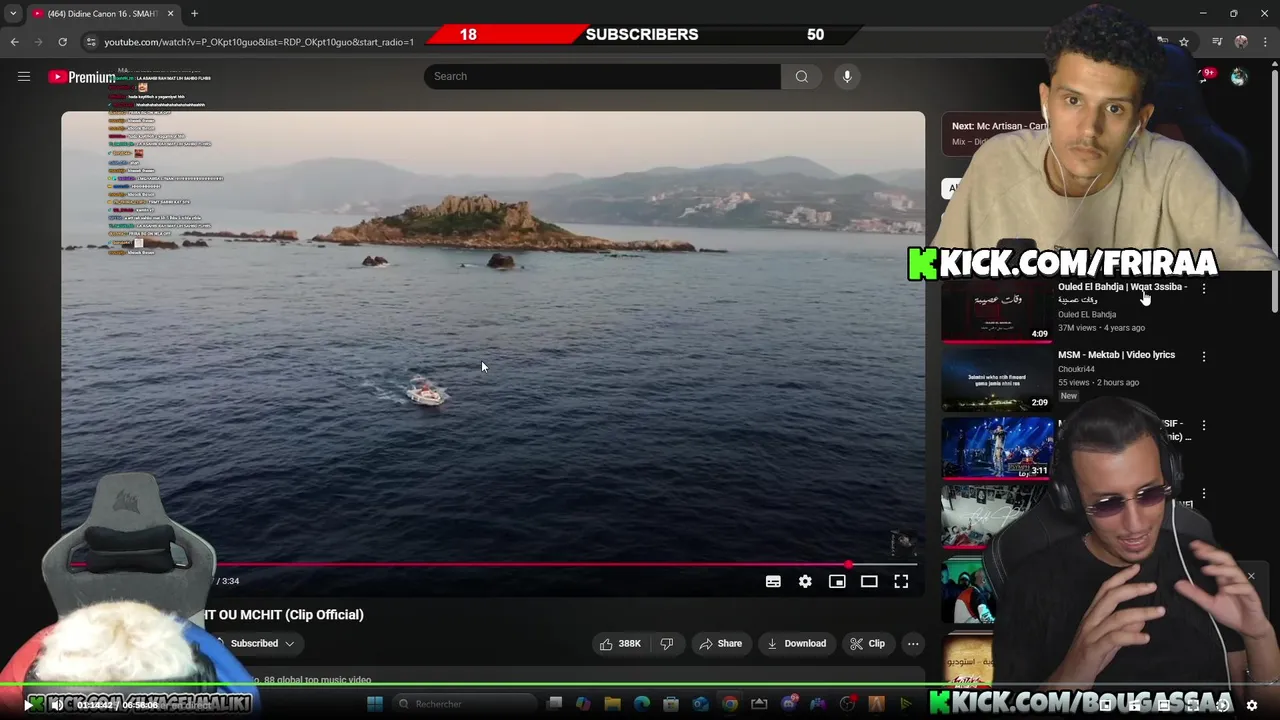
Task: Go to YouTube Premium home logo
Action: pos(81,77)
